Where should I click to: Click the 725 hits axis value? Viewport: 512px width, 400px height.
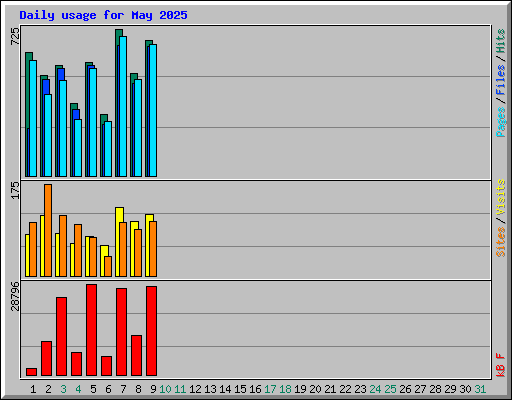click(15, 36)
